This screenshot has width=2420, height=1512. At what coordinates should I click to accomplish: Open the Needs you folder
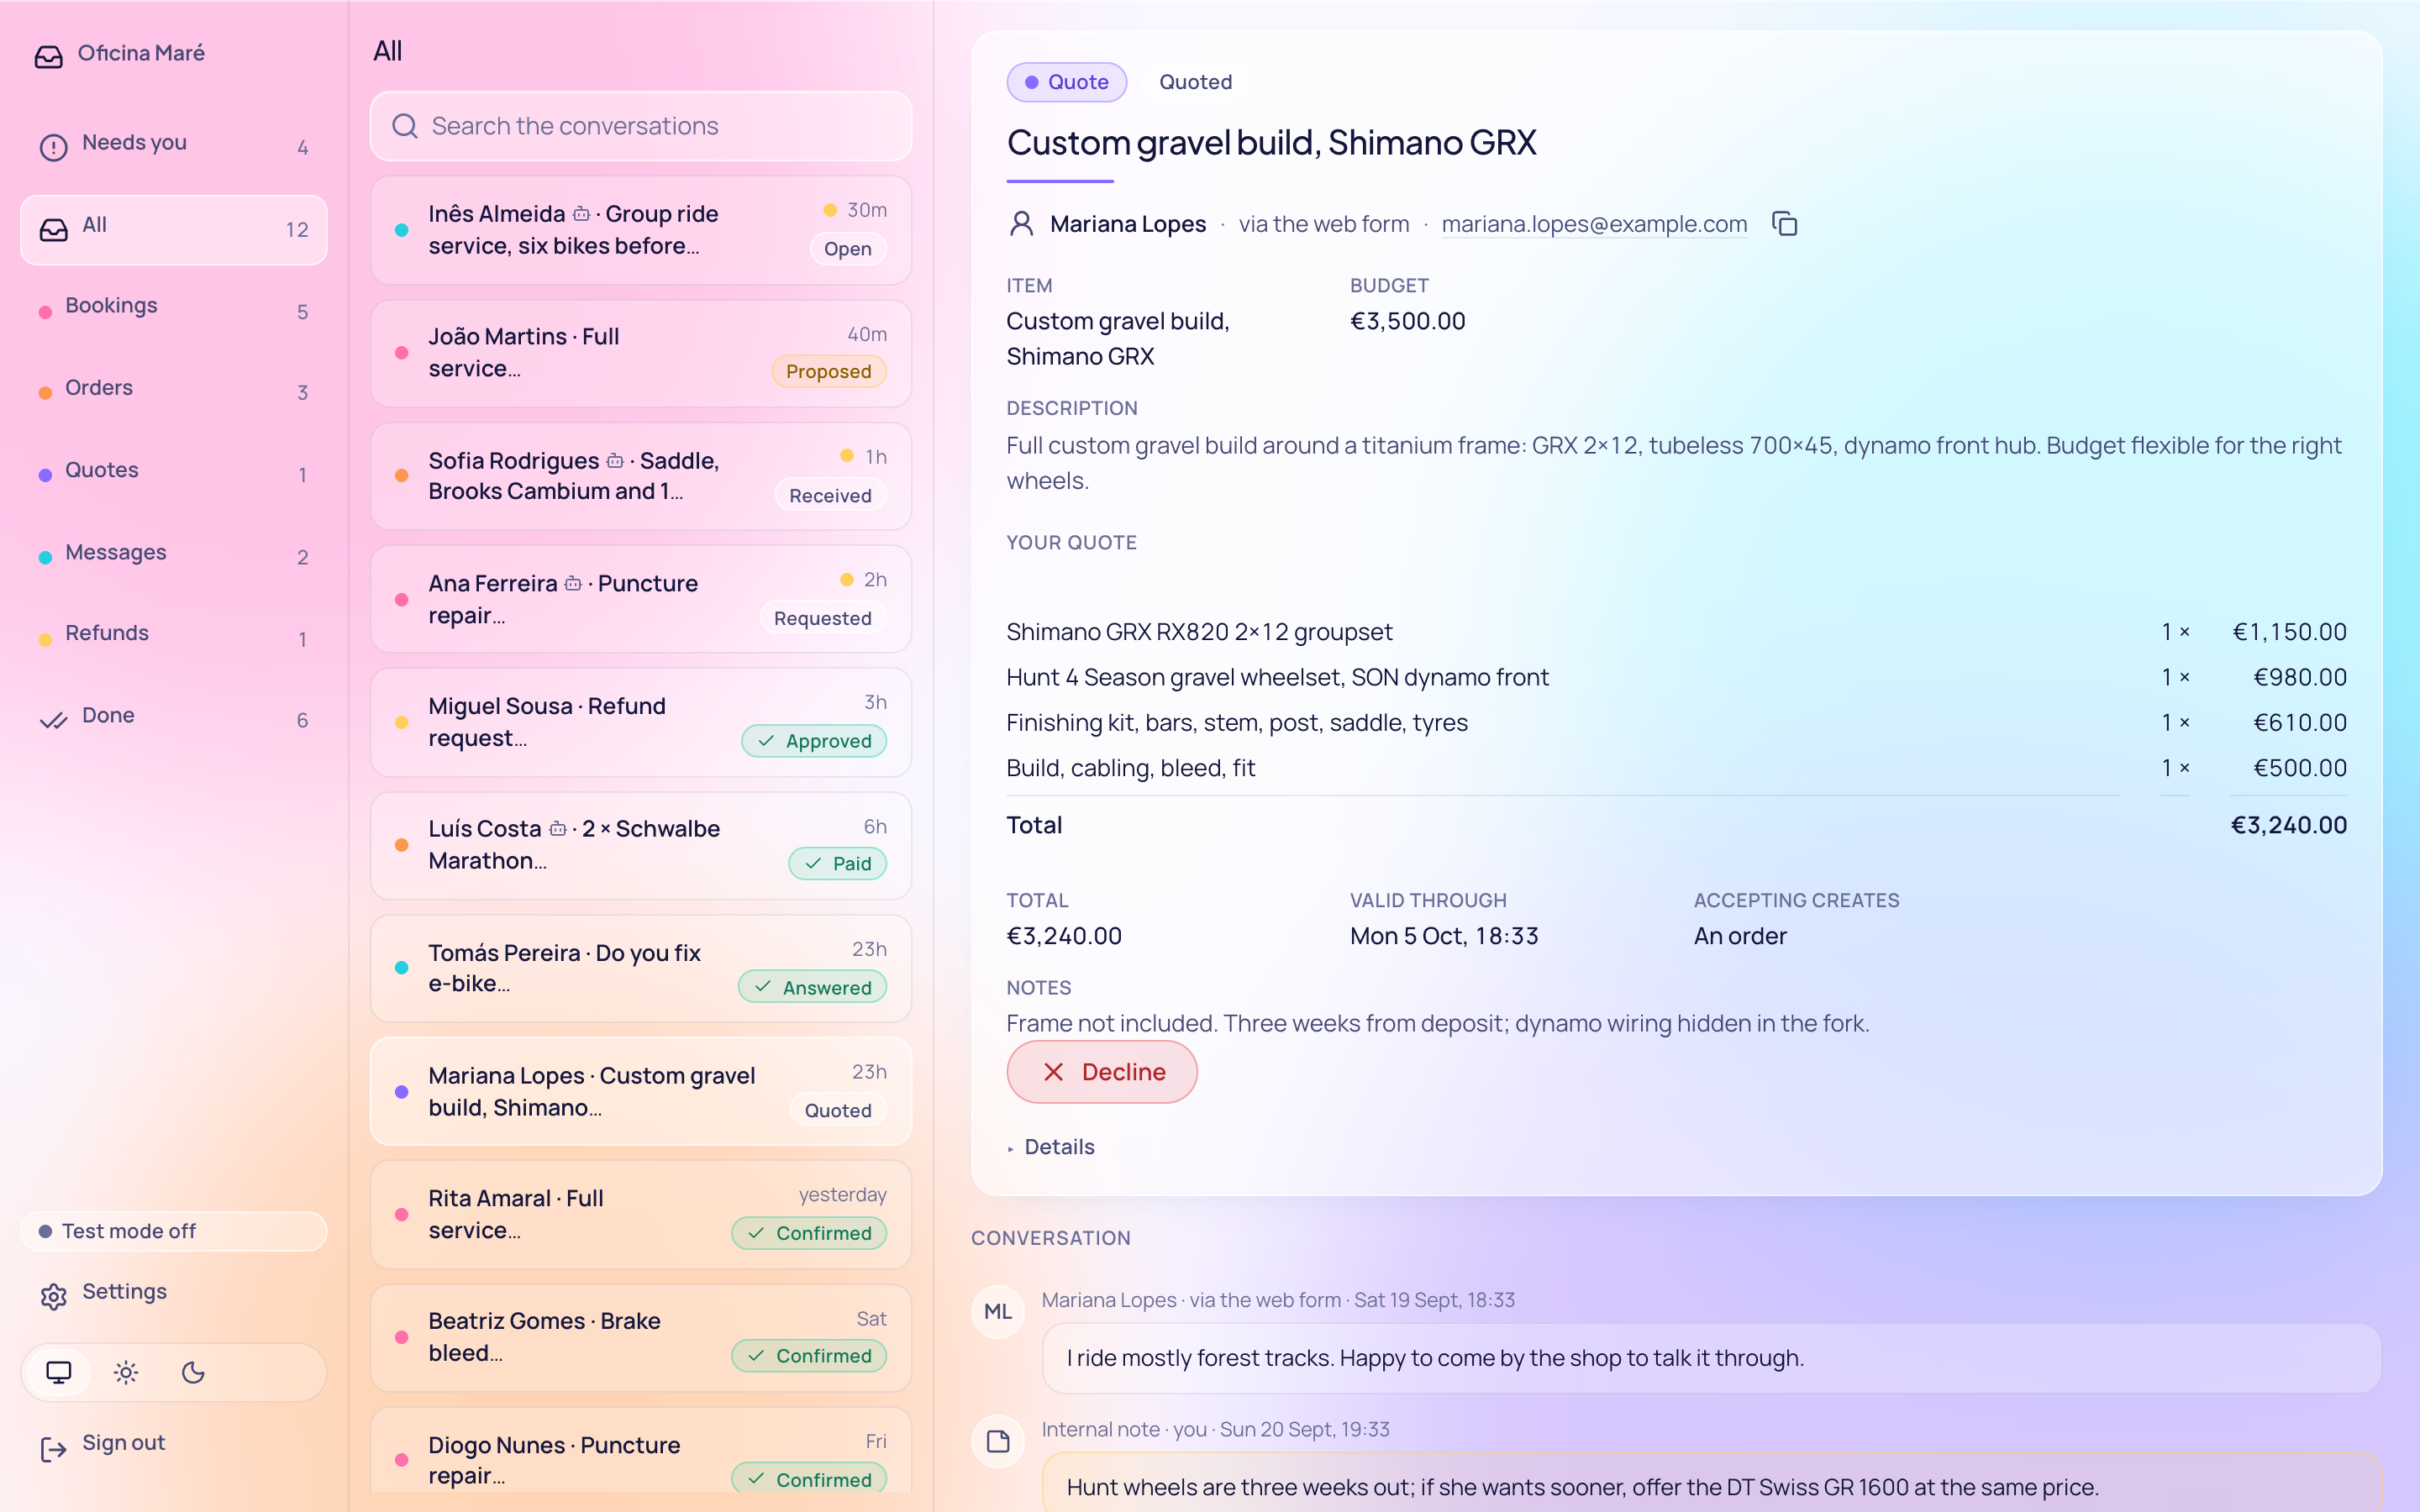point(174,147)
